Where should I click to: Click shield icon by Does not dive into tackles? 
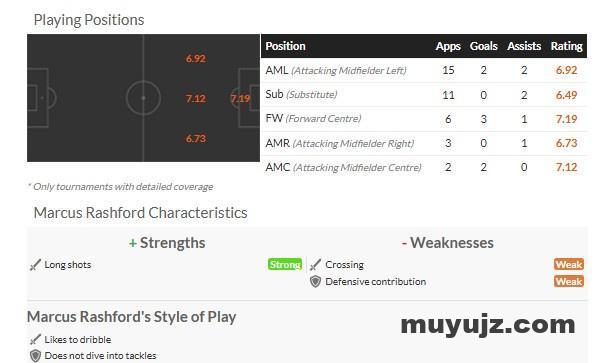pyautogui.click(x=35, y=356)
